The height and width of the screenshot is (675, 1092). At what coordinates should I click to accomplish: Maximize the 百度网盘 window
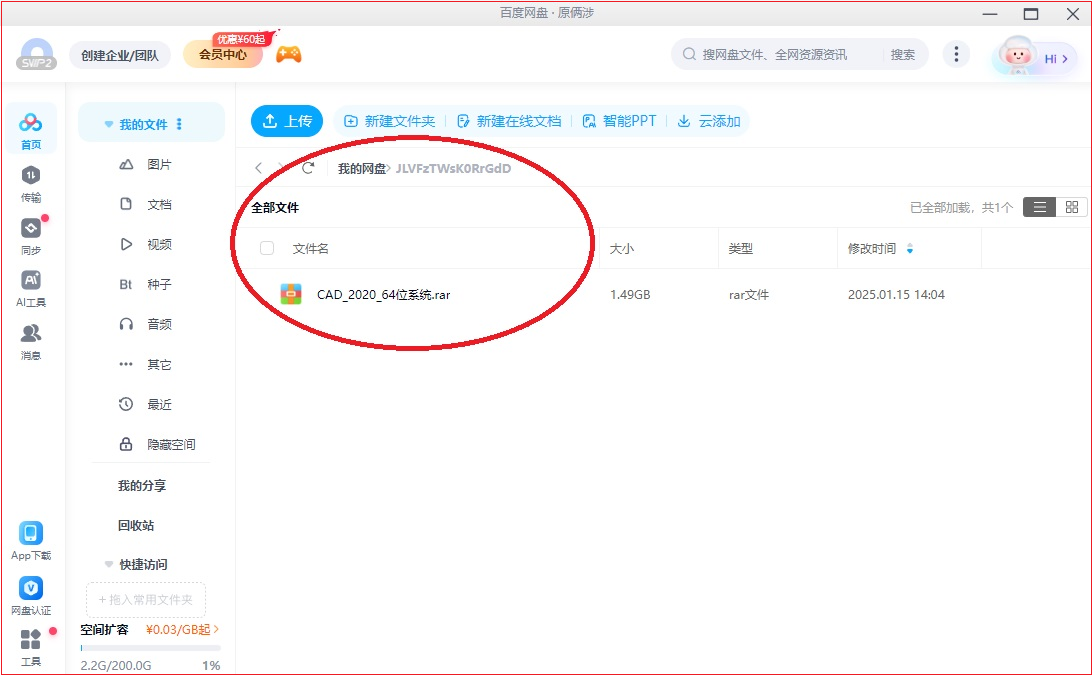pos(1031,14)
